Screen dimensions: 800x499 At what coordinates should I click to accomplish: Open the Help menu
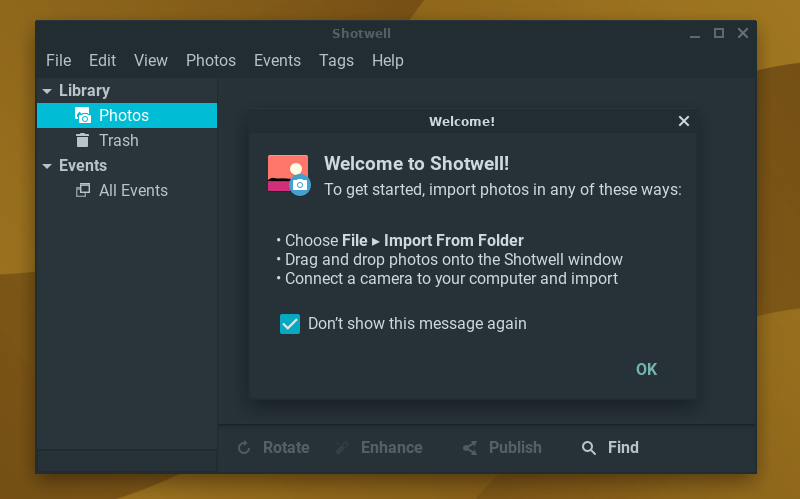(387, 60)
